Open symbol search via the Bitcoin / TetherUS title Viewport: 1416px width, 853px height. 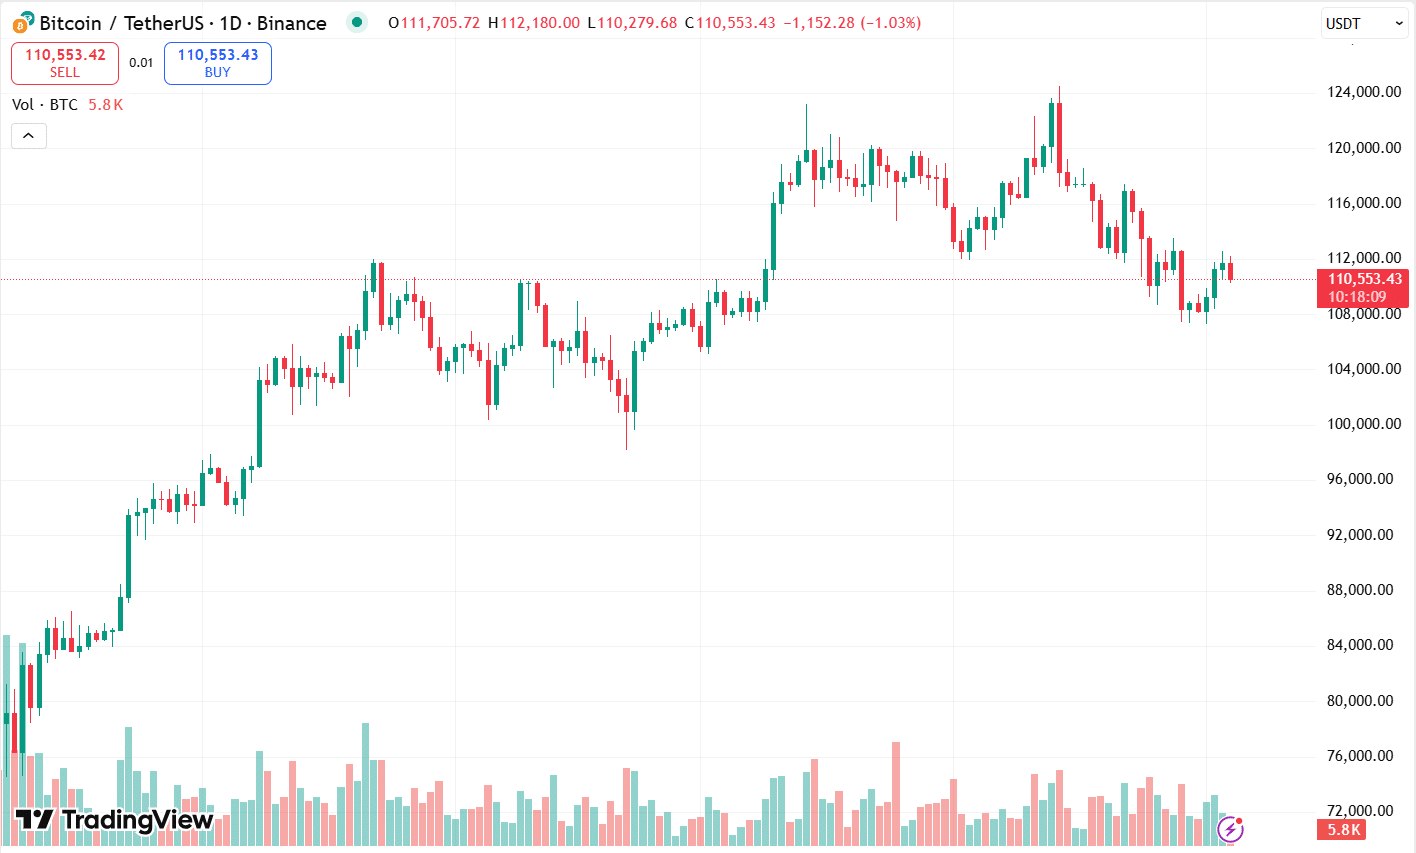[120, 22]
